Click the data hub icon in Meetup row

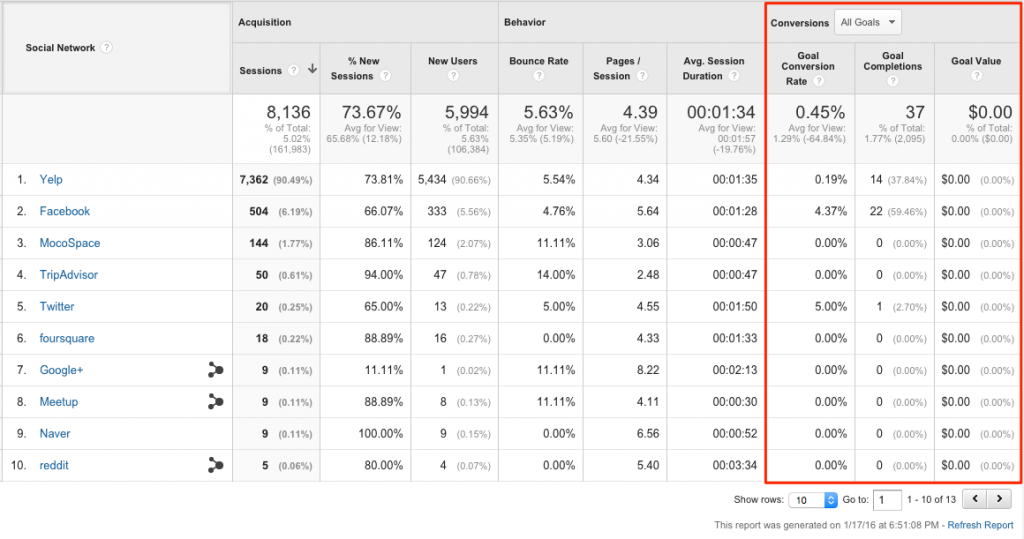(215, 402)
